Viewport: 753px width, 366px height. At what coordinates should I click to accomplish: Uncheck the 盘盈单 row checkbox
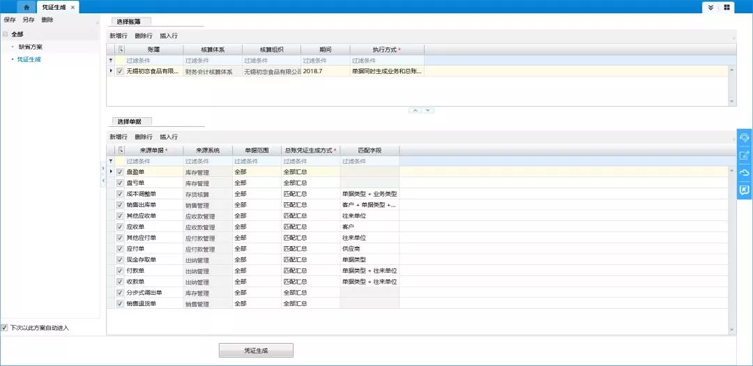(x=120, y=171)
